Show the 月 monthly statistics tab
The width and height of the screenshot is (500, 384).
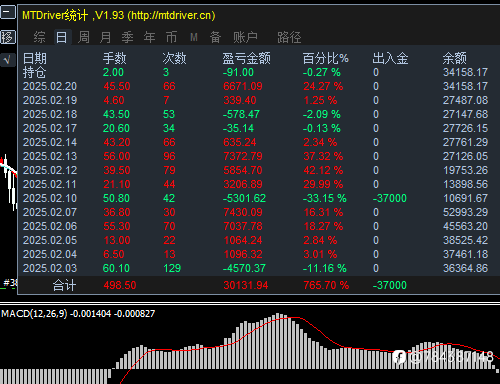105,37
